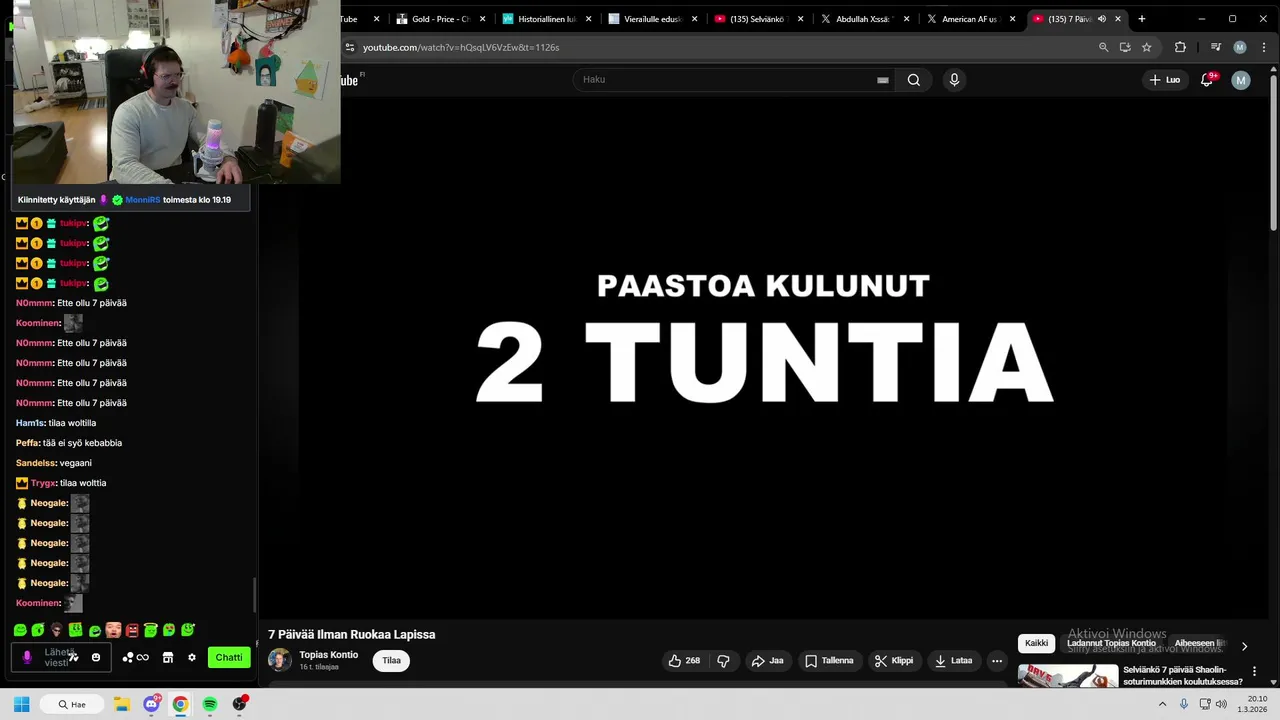Image resolution: width=1280 pixels, height=720 pixels.
Task: Create a clip with Klippi
Action: point(893,660)
